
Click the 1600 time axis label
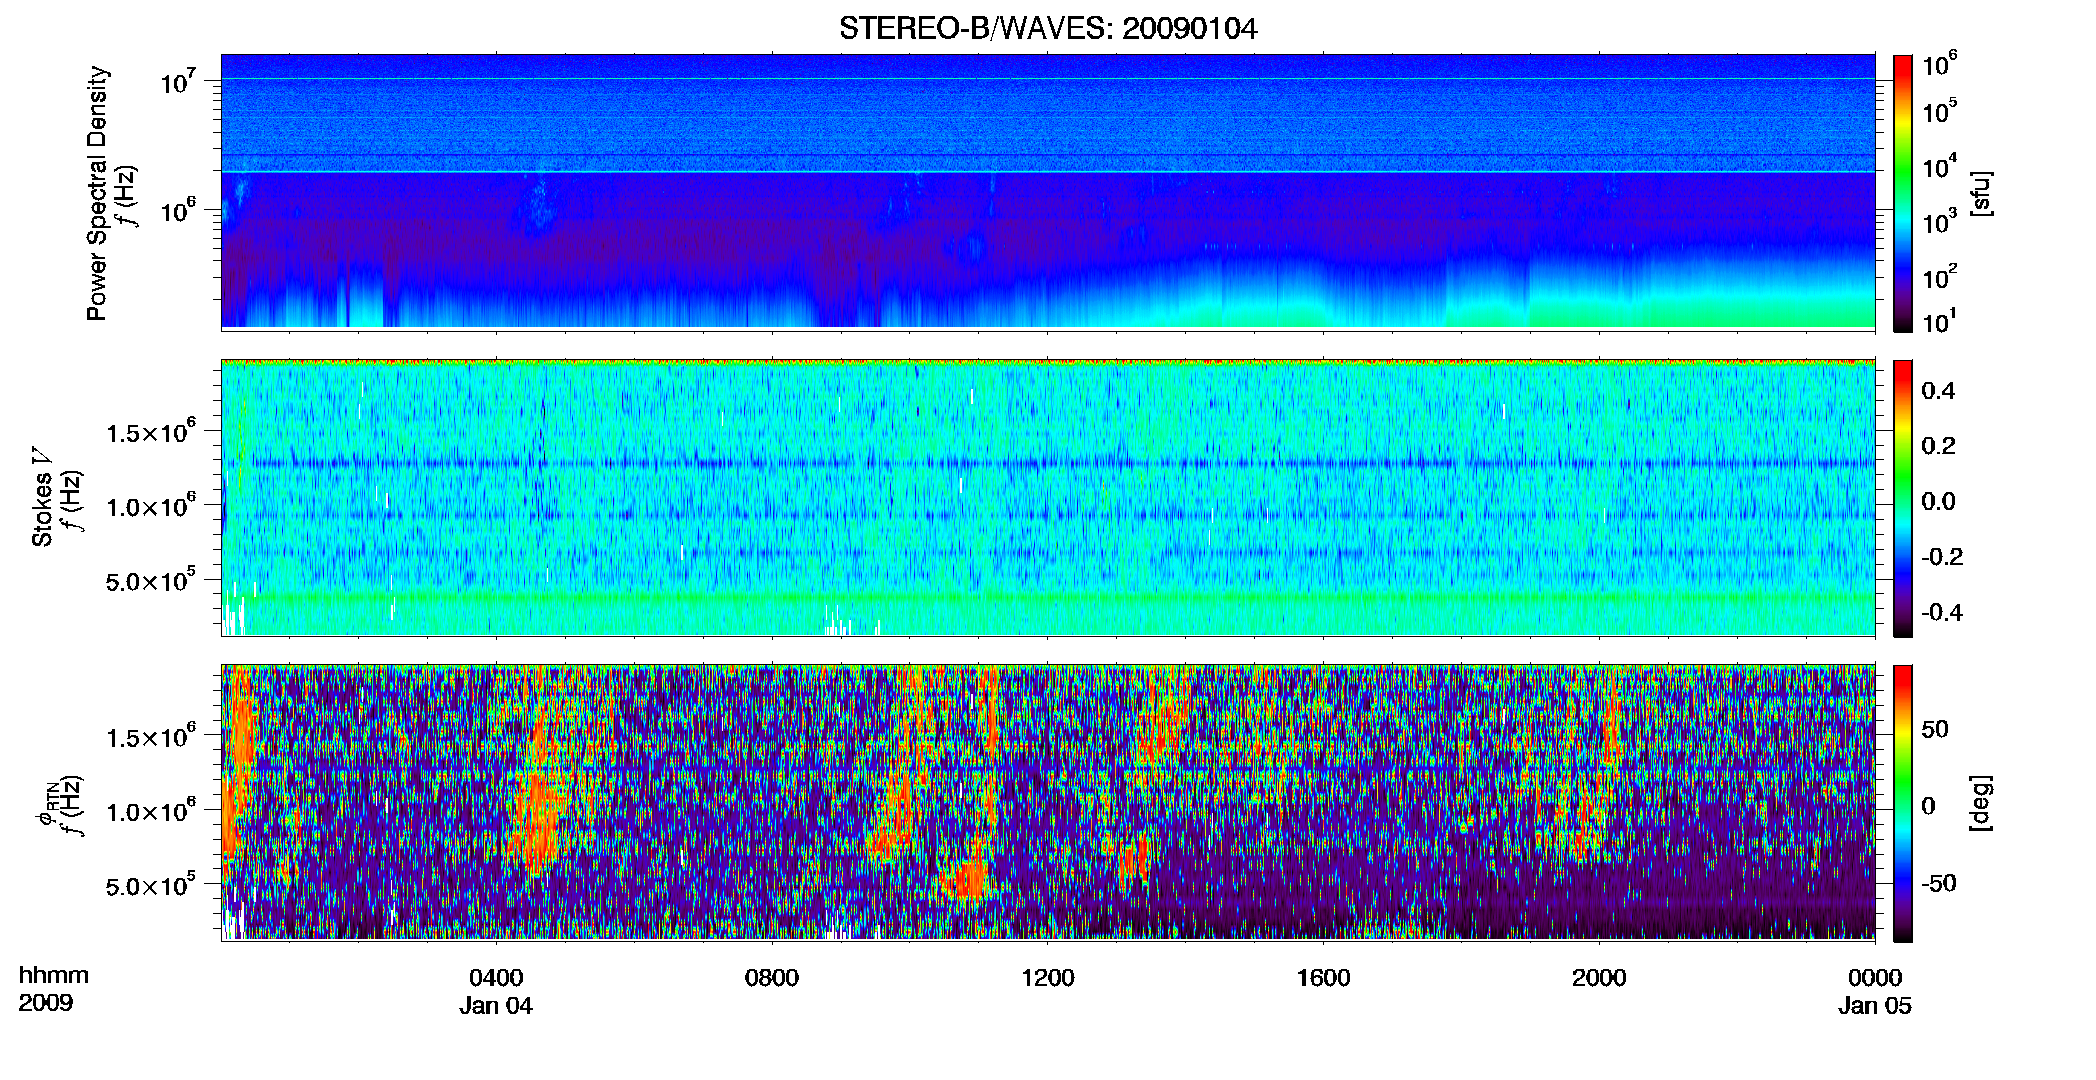coord(1323,978)
